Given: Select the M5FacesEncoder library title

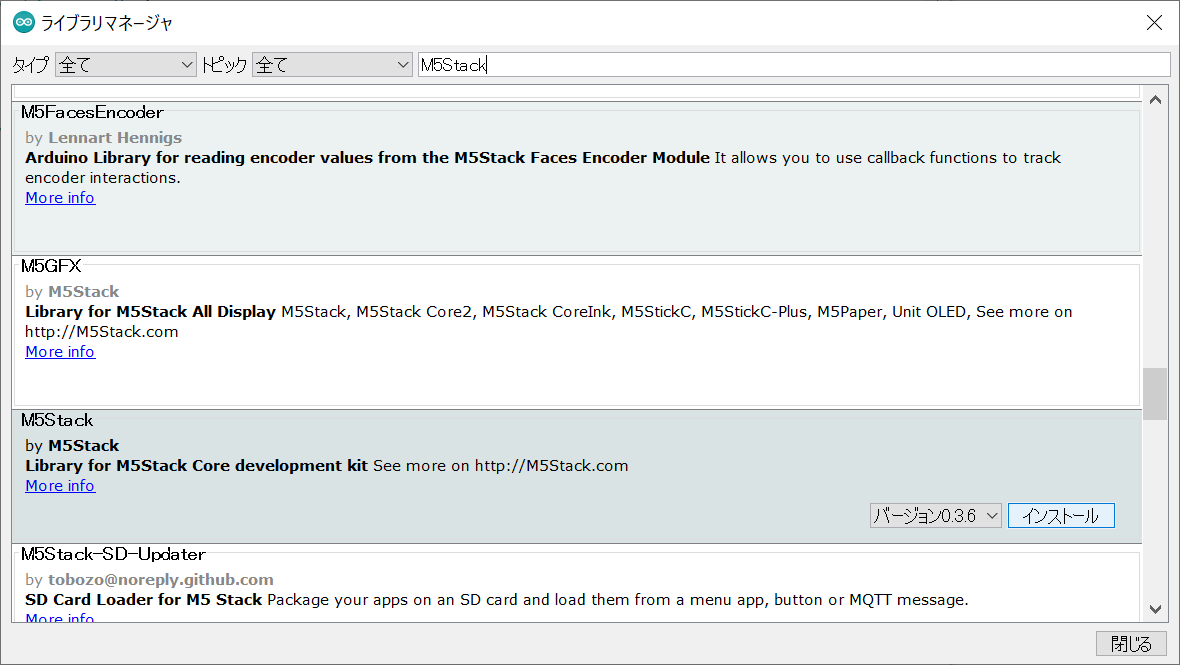Looking at the screenshot, I should click(x=92, y=113).
